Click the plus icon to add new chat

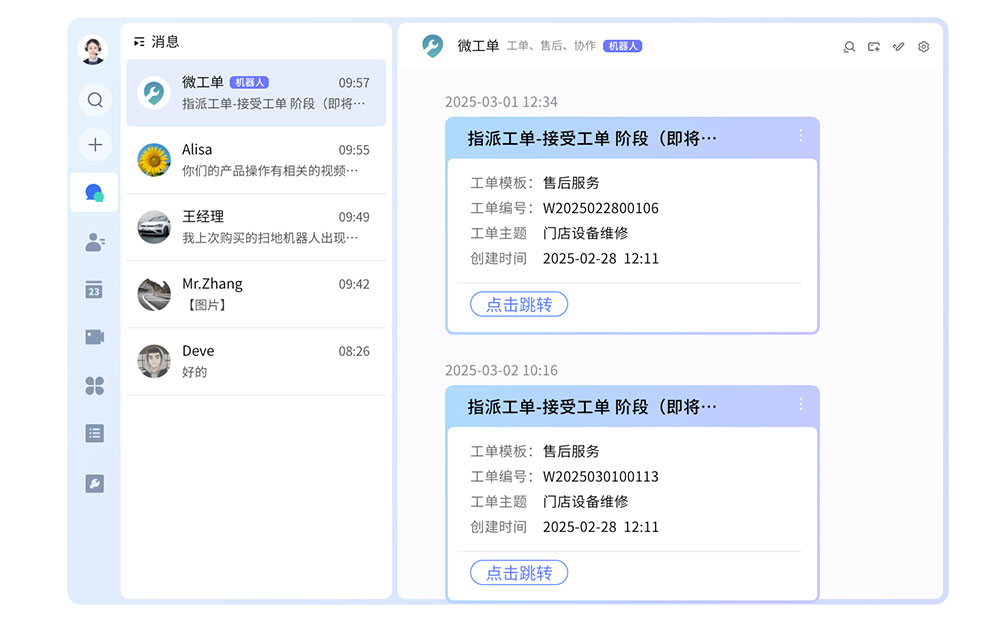[94, 144]
